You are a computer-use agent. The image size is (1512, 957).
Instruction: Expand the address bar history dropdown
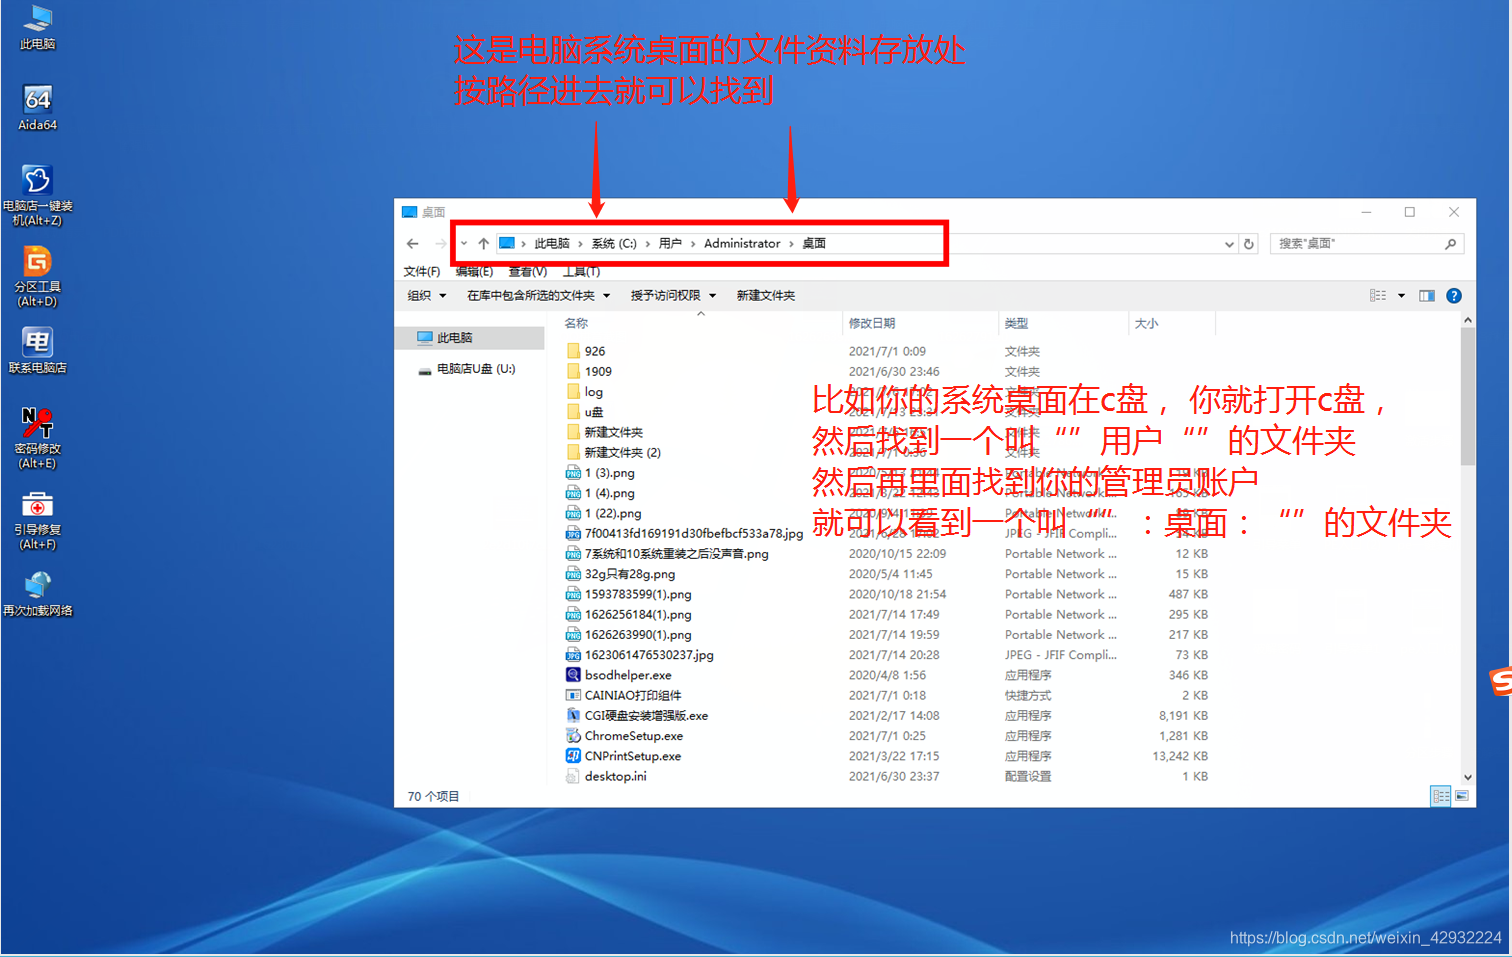pyautogui.click(x=1229, y=243)
